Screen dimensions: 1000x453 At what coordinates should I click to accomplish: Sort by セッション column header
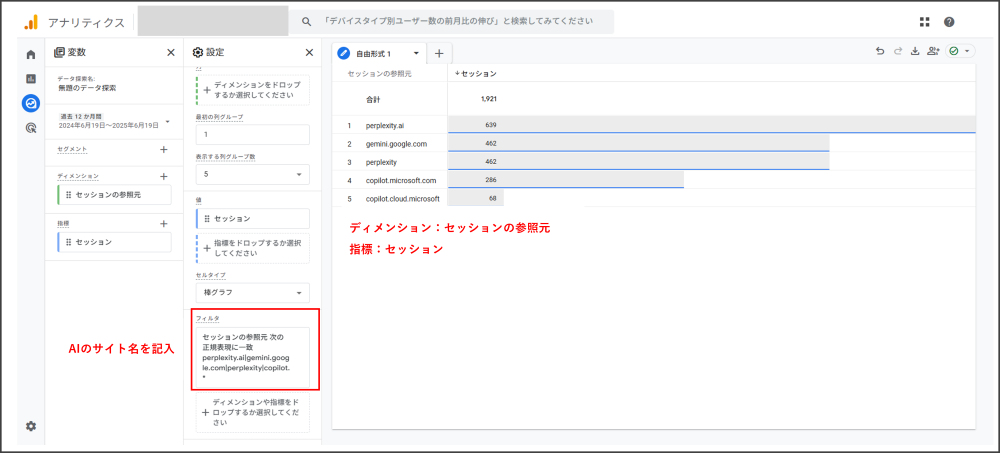pos(476,74)
